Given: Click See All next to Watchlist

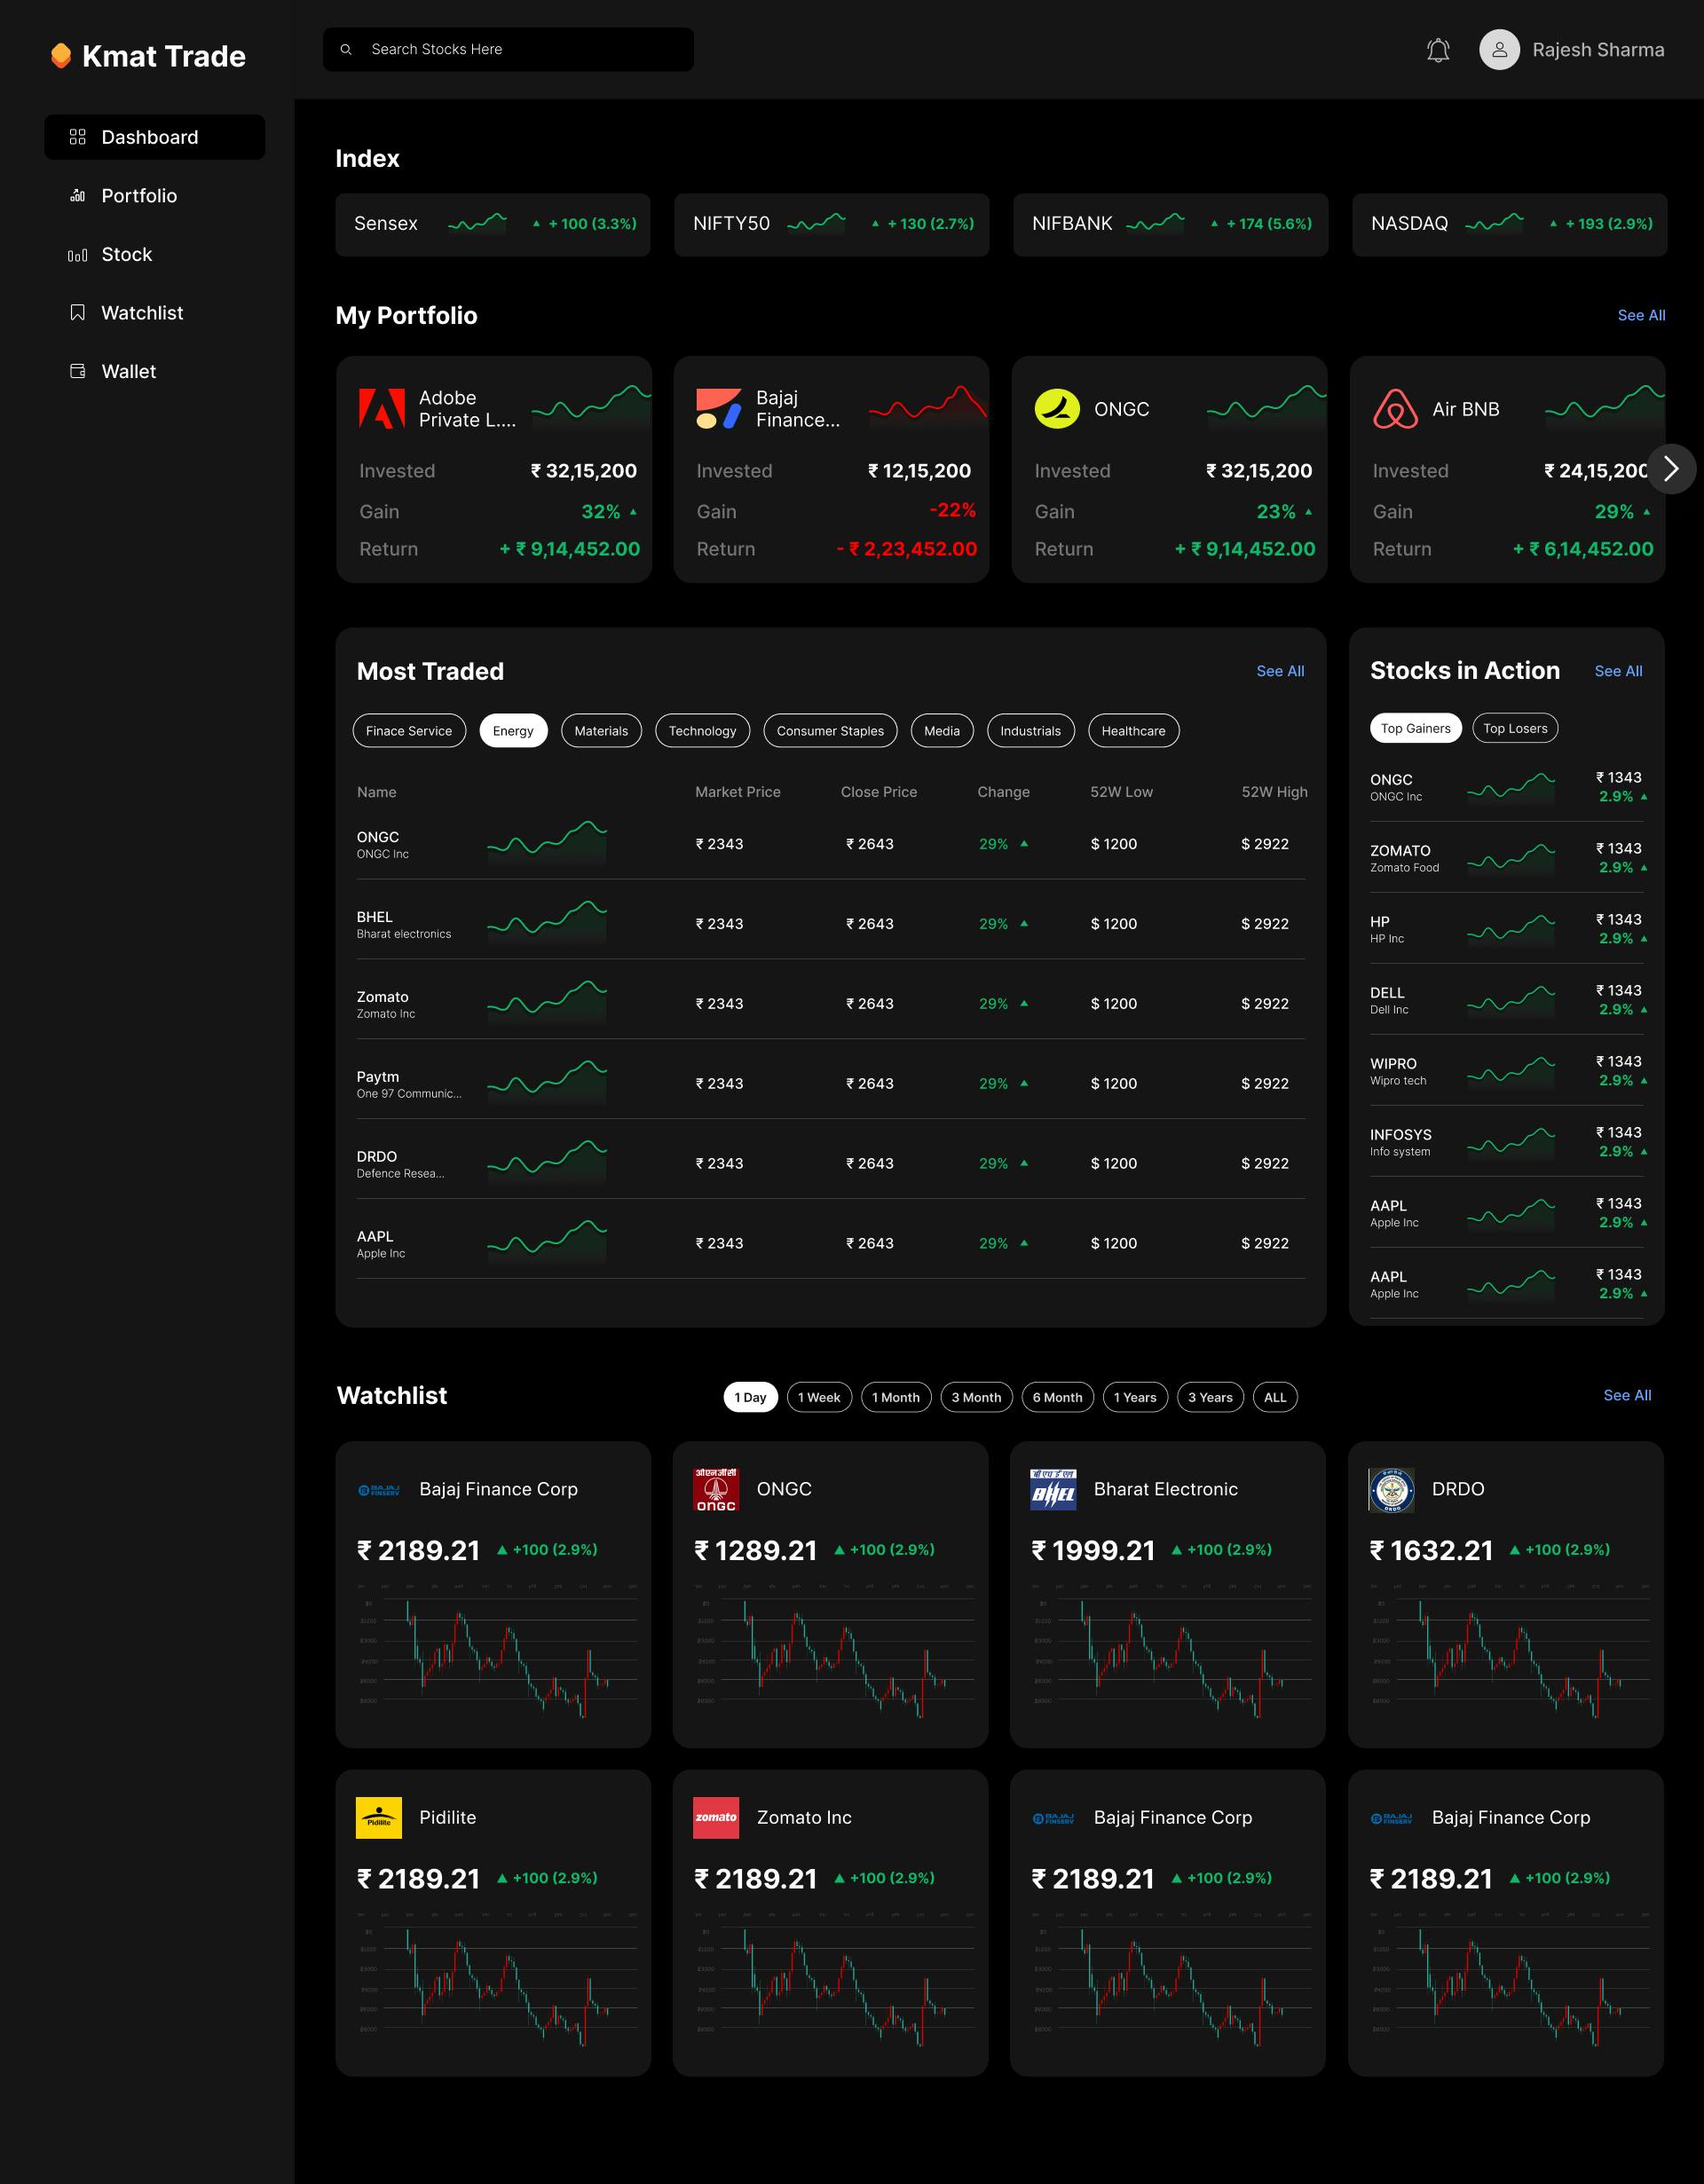Looking at the screenshot, I should (x=1626, y=1395).
